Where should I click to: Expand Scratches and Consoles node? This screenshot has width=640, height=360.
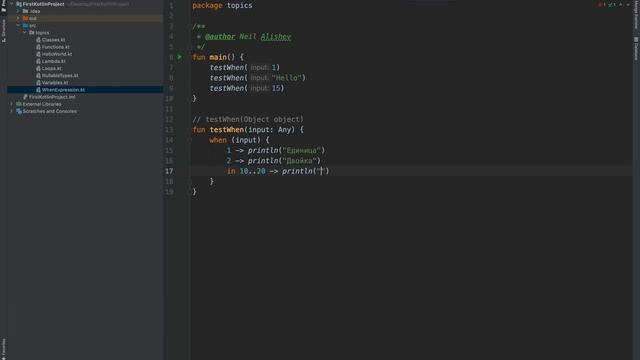[x=12, y=111]
